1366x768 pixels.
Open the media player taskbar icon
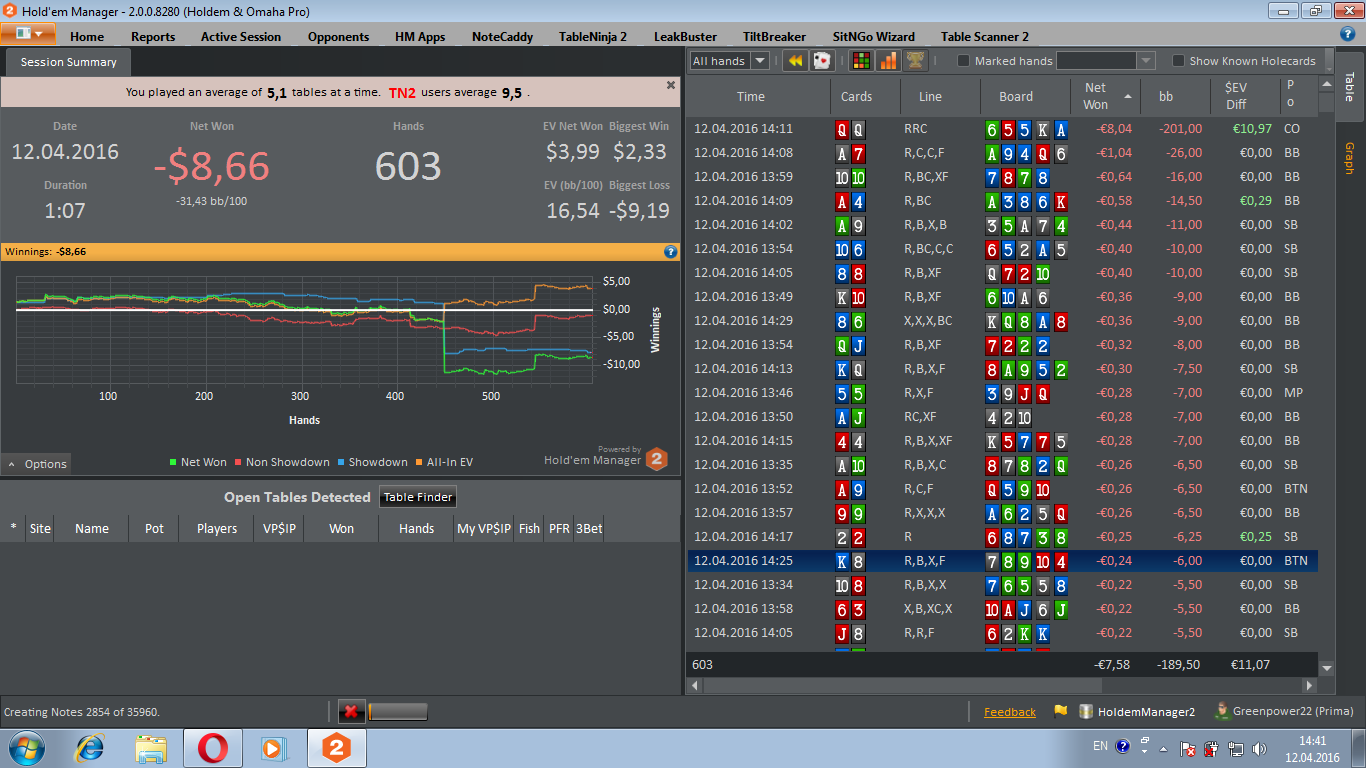[x=272, y=747]
